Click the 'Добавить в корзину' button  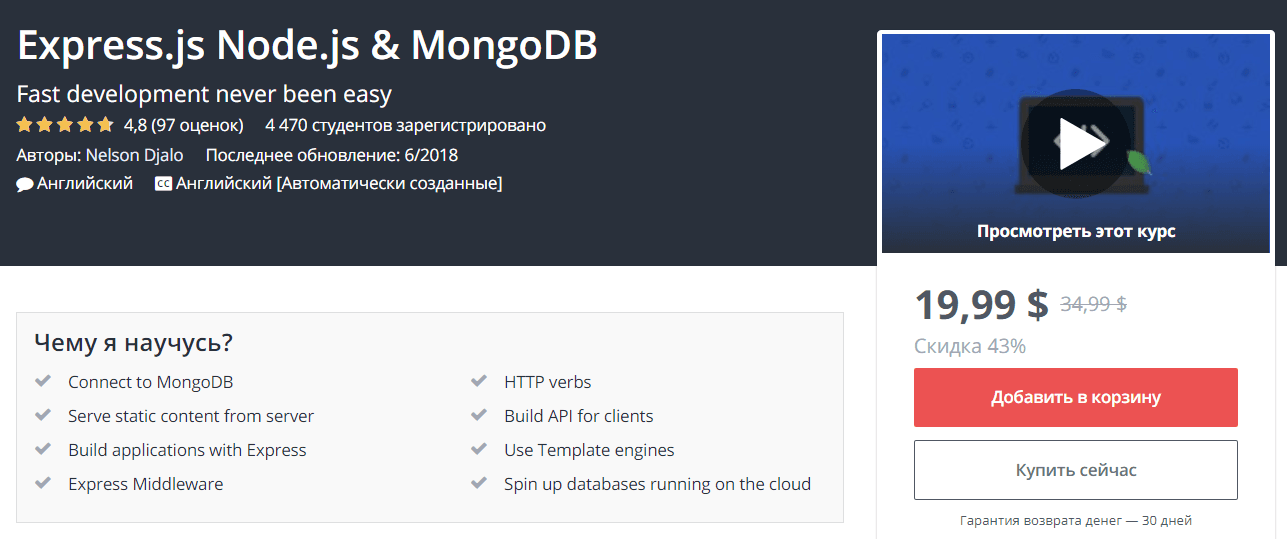point(1076,397)
